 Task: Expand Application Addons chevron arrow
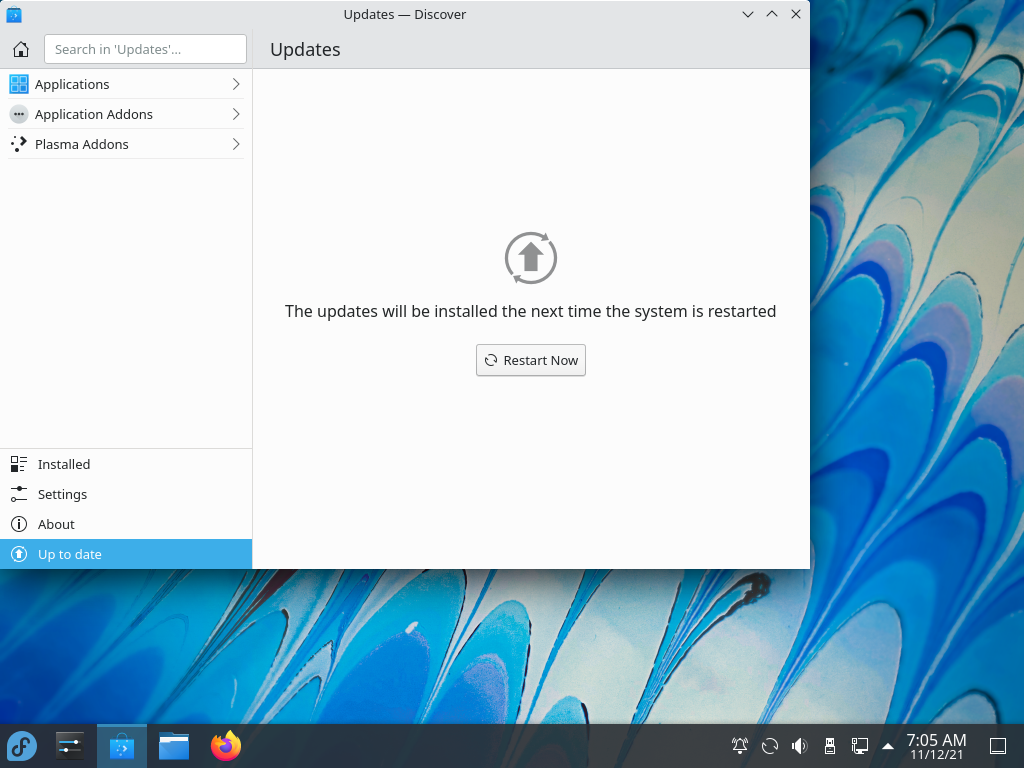236,114
